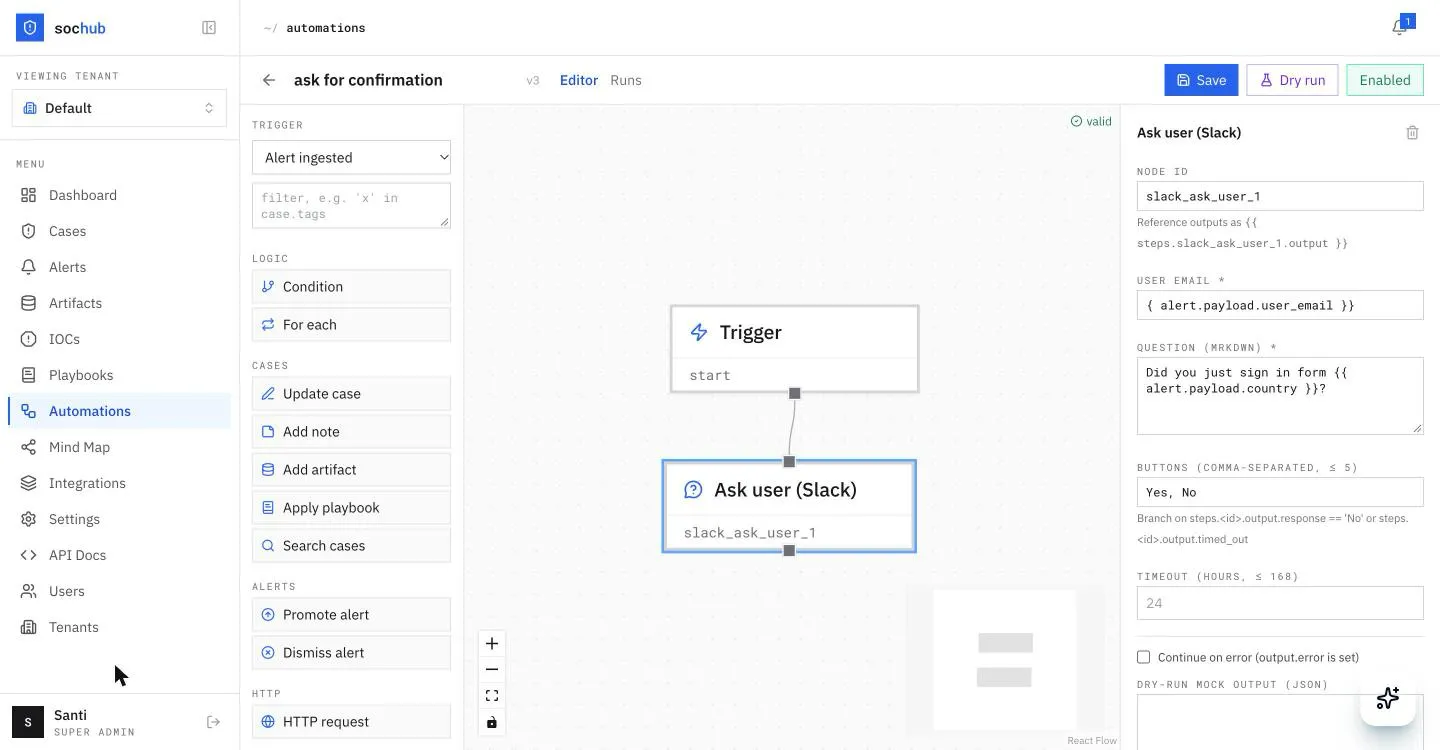Click the canvas minimap

pos(1005,660)
